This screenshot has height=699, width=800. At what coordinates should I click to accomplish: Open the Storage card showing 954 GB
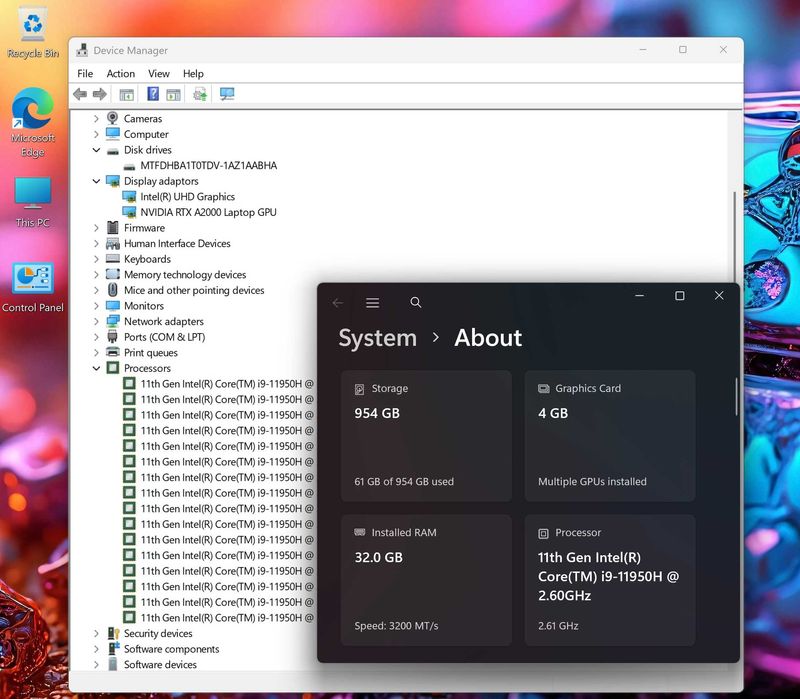coord(427,436)
